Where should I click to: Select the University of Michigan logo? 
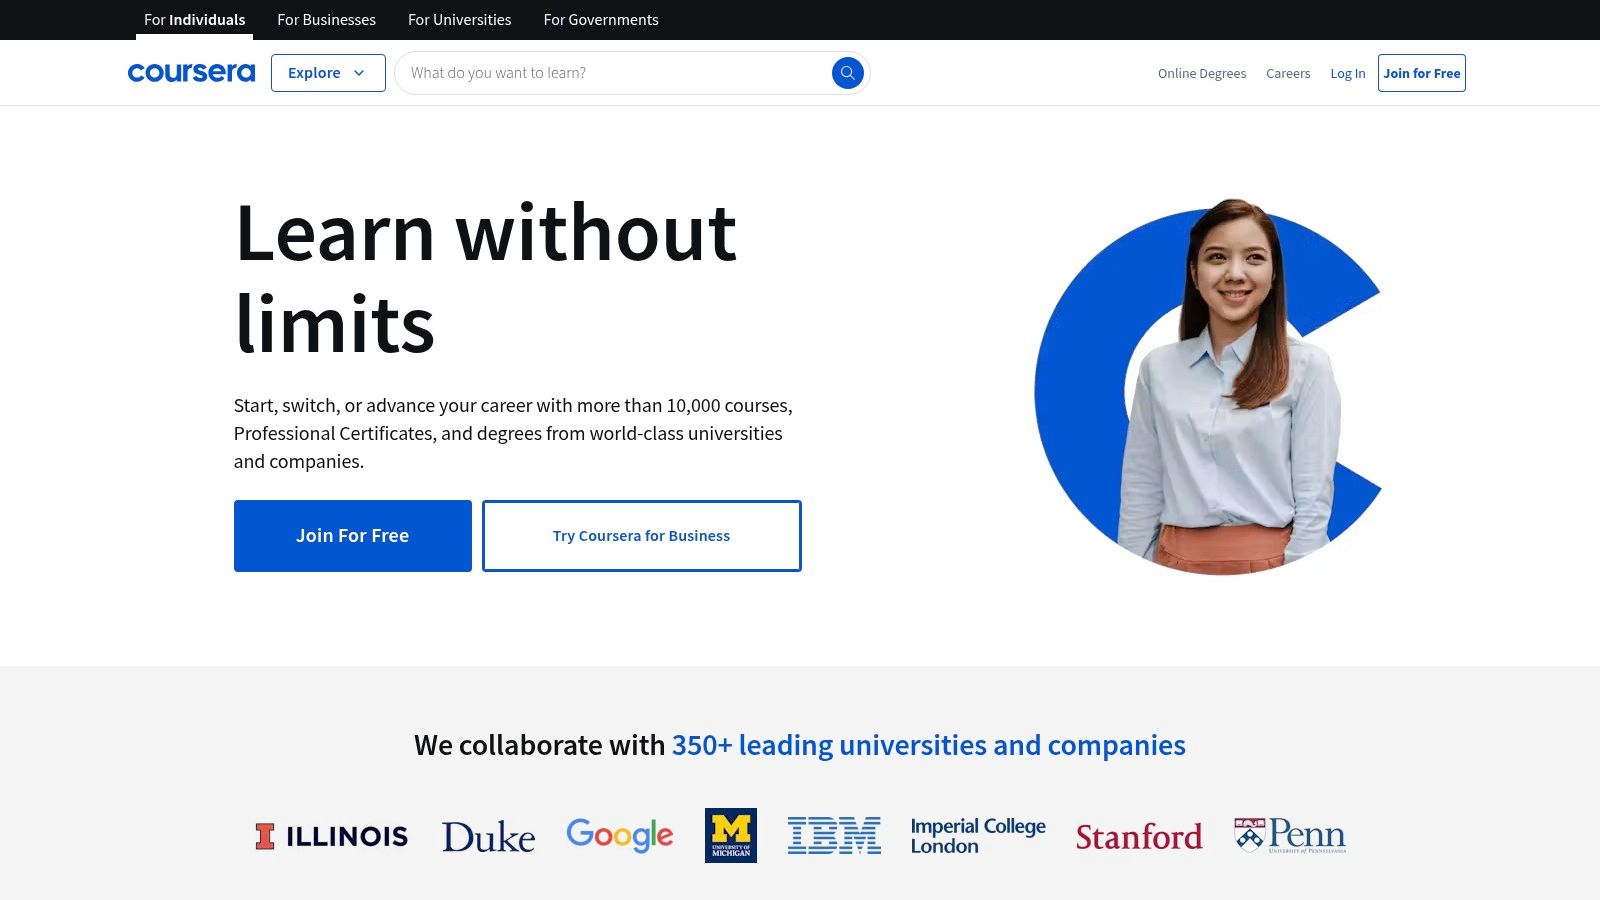point(732,835)
